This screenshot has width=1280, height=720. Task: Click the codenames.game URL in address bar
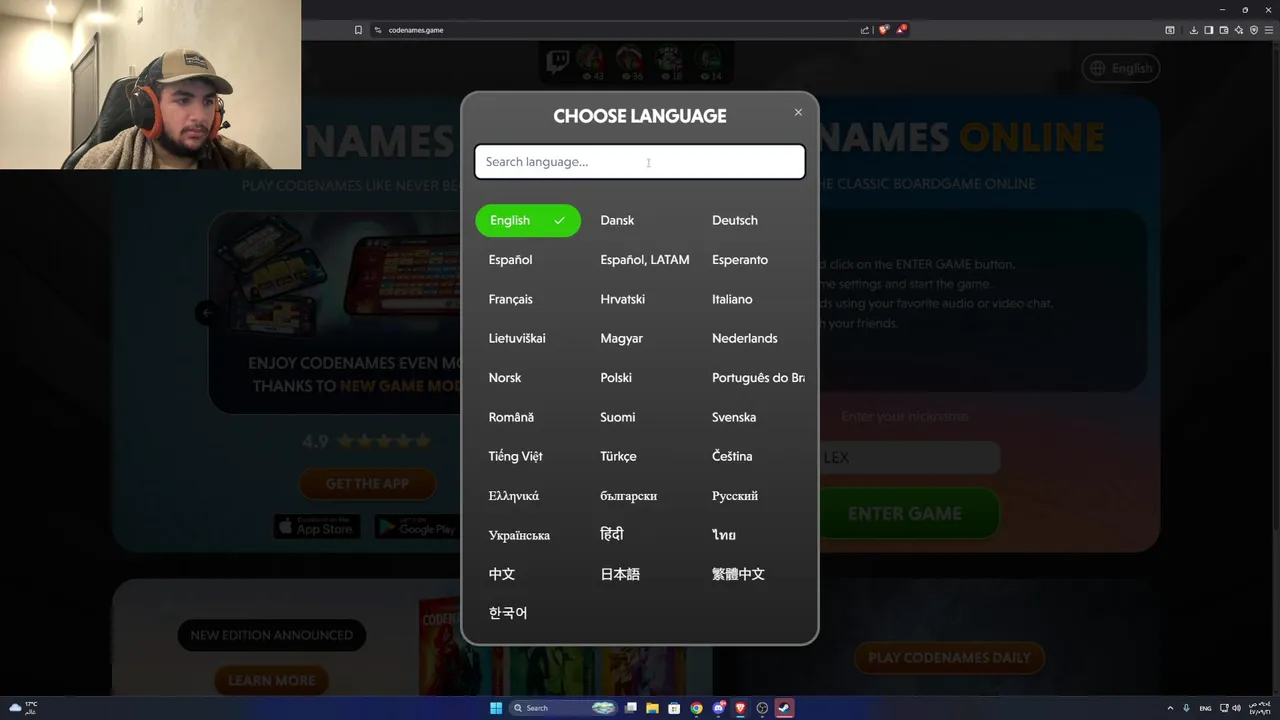point(416,30)
